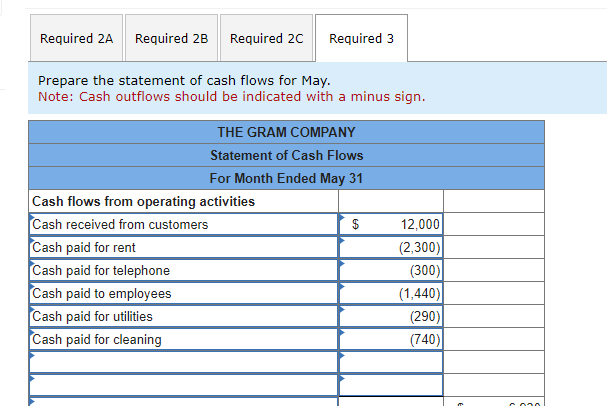Open the Cash paid for utilities dropdown
Screen dimensions: 607x409
pyautogui.click(x=183, y=317)
